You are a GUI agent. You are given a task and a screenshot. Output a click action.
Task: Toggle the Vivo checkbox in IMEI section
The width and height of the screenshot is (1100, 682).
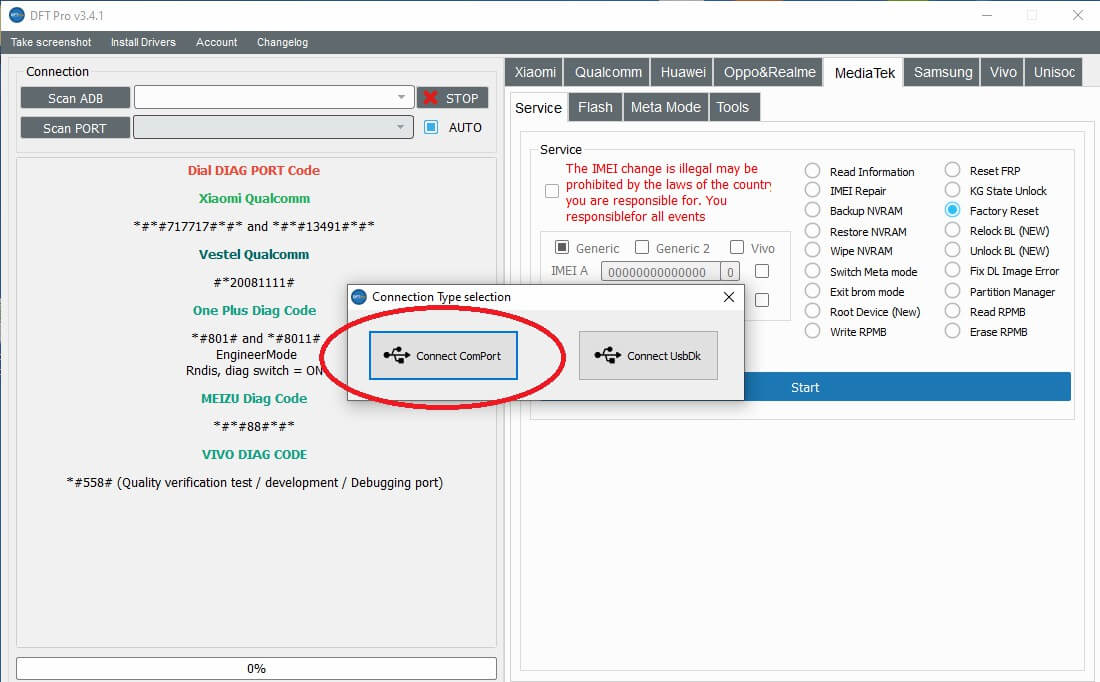737,247
